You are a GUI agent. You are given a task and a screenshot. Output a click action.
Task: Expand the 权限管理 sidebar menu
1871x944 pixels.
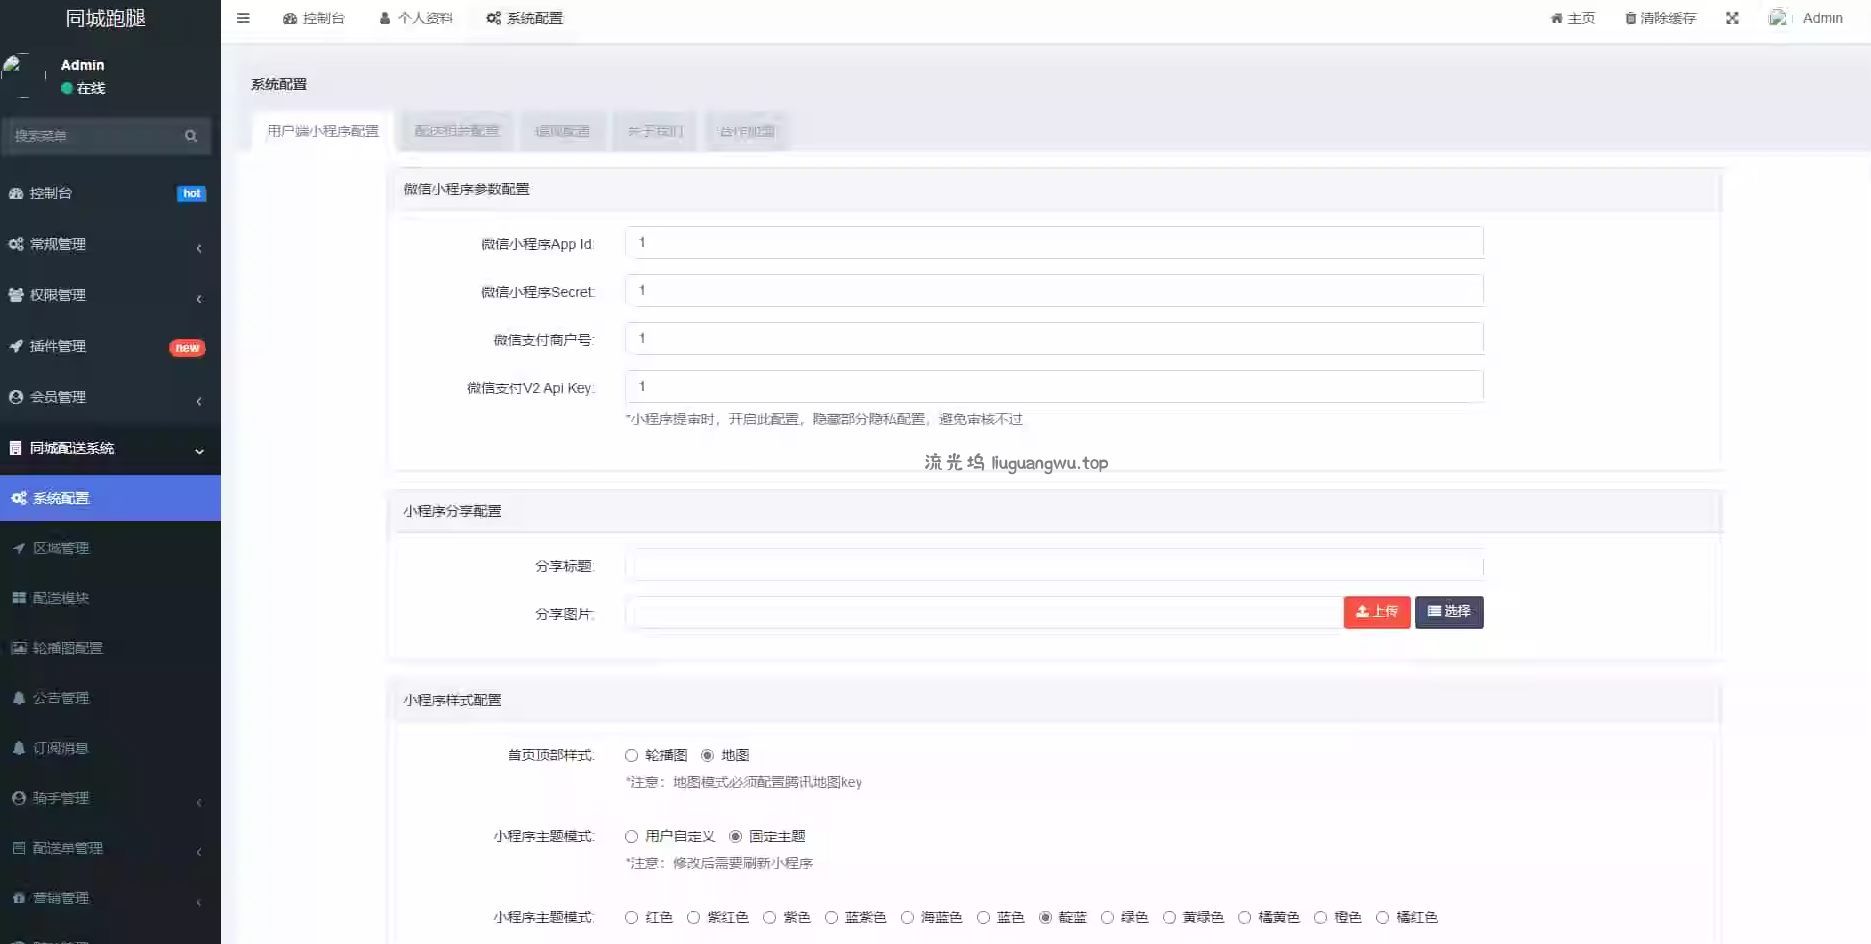58,295
